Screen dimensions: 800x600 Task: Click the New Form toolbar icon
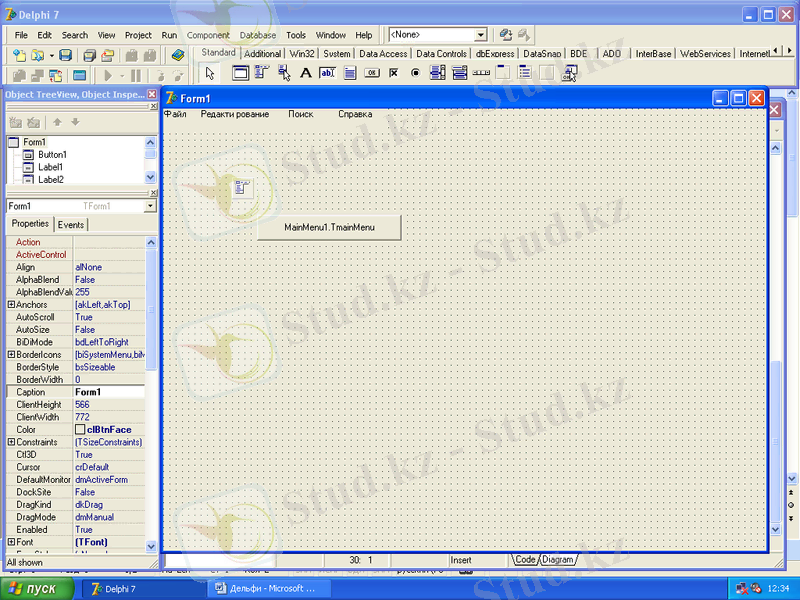[x=80, y=76]
